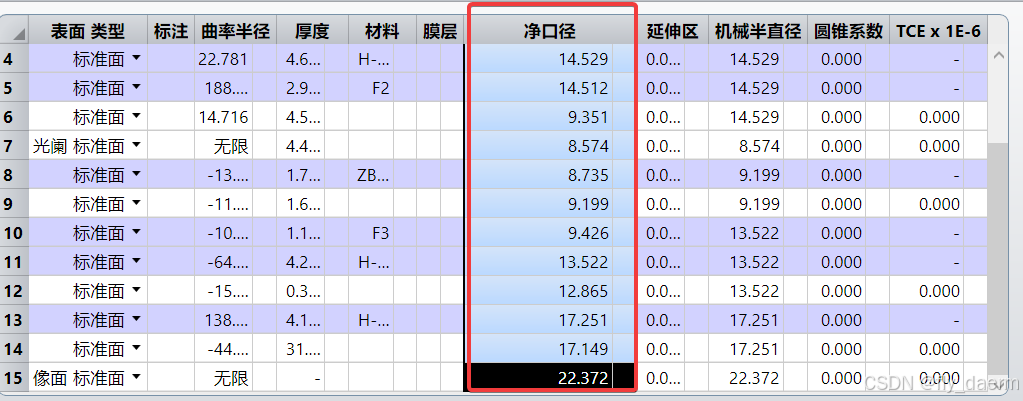Click the 标注 column header
The width and height of the screenshot is (1023, 401).
[x=171, y=30]
